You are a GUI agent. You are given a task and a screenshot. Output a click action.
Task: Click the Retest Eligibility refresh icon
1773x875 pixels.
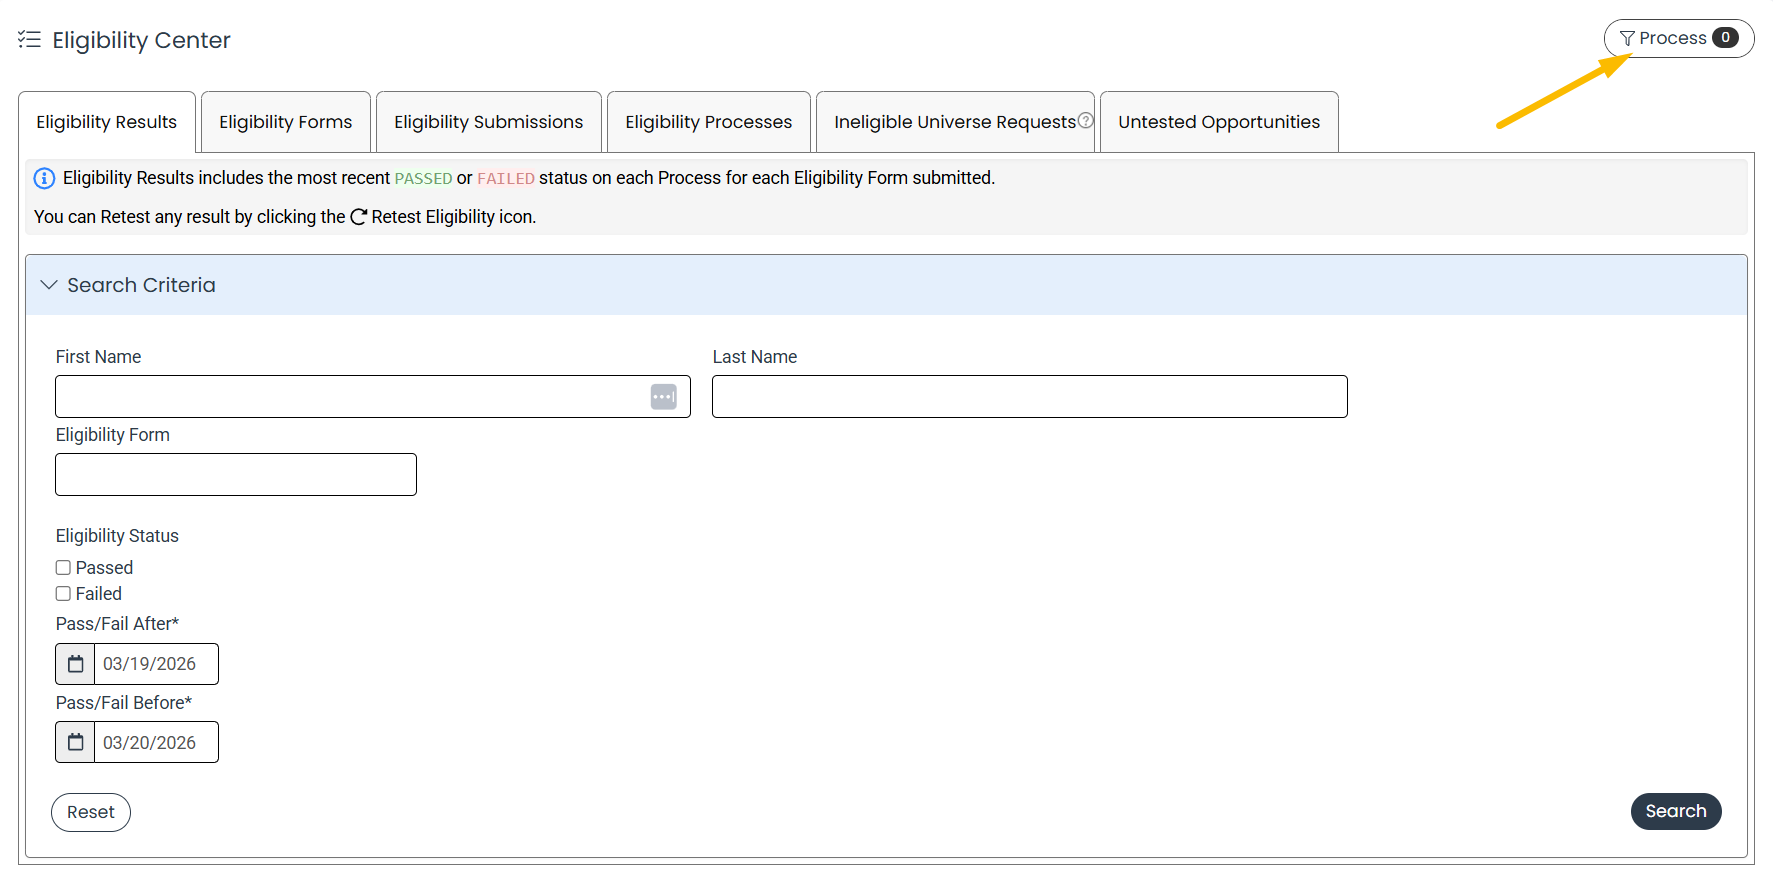[359, 217]
